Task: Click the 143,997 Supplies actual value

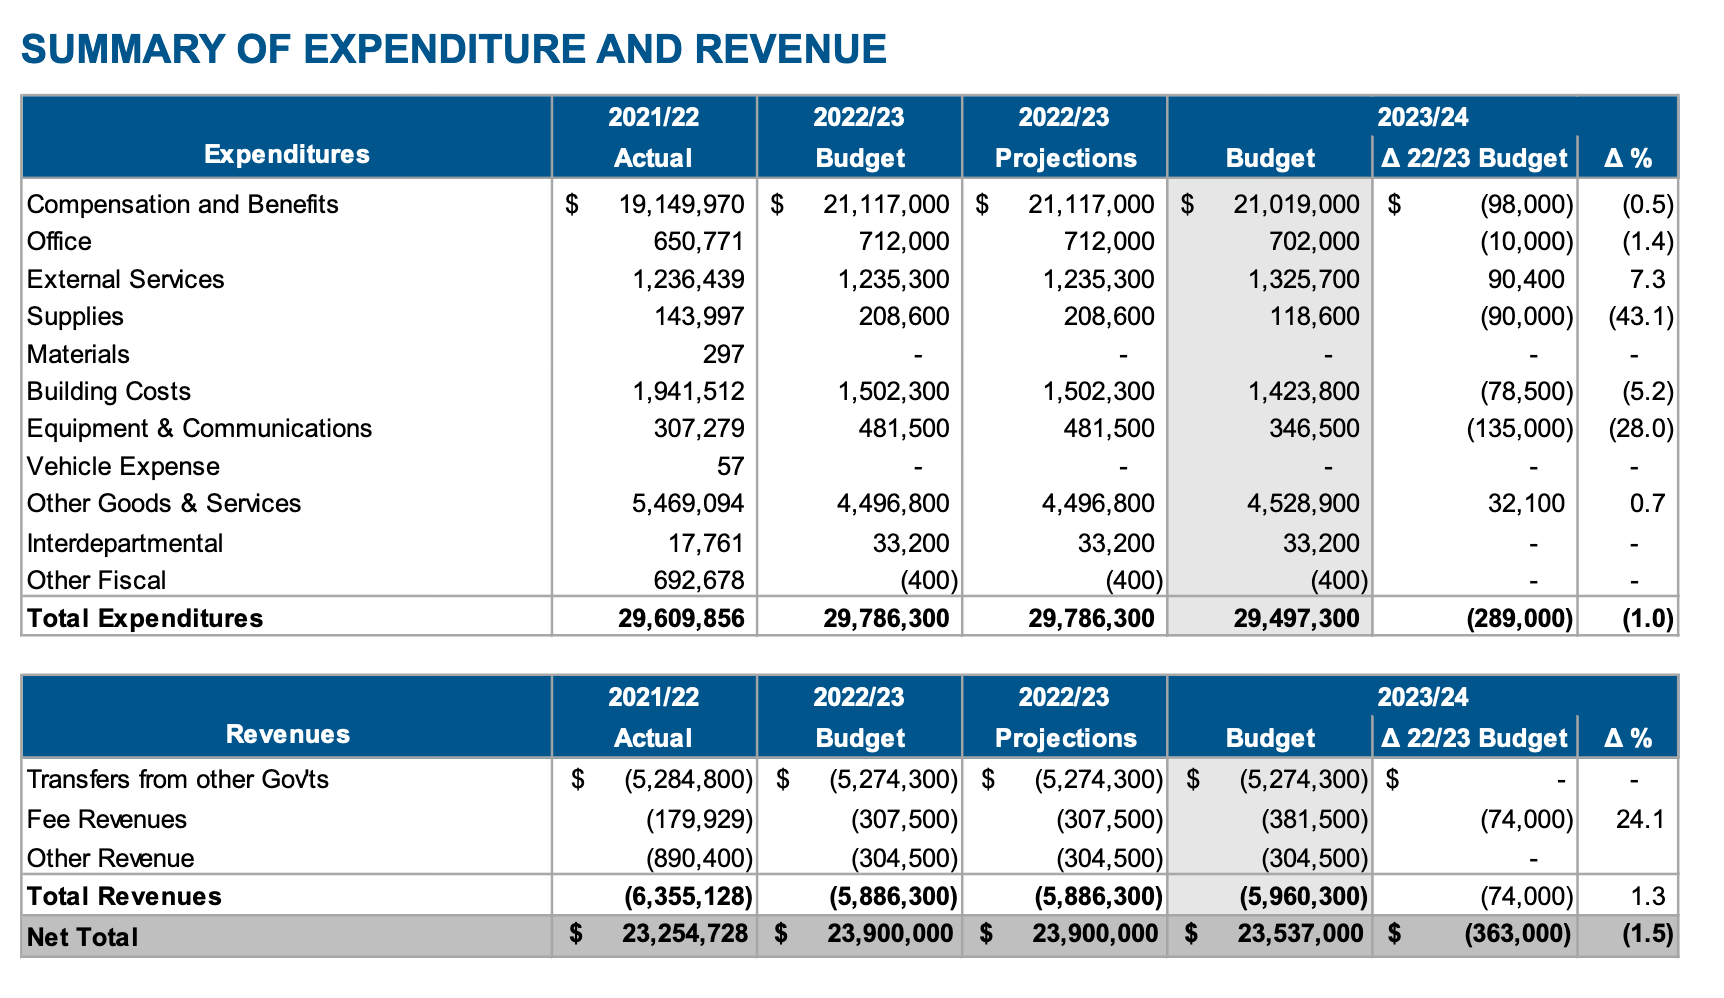Action: point(699,317)
